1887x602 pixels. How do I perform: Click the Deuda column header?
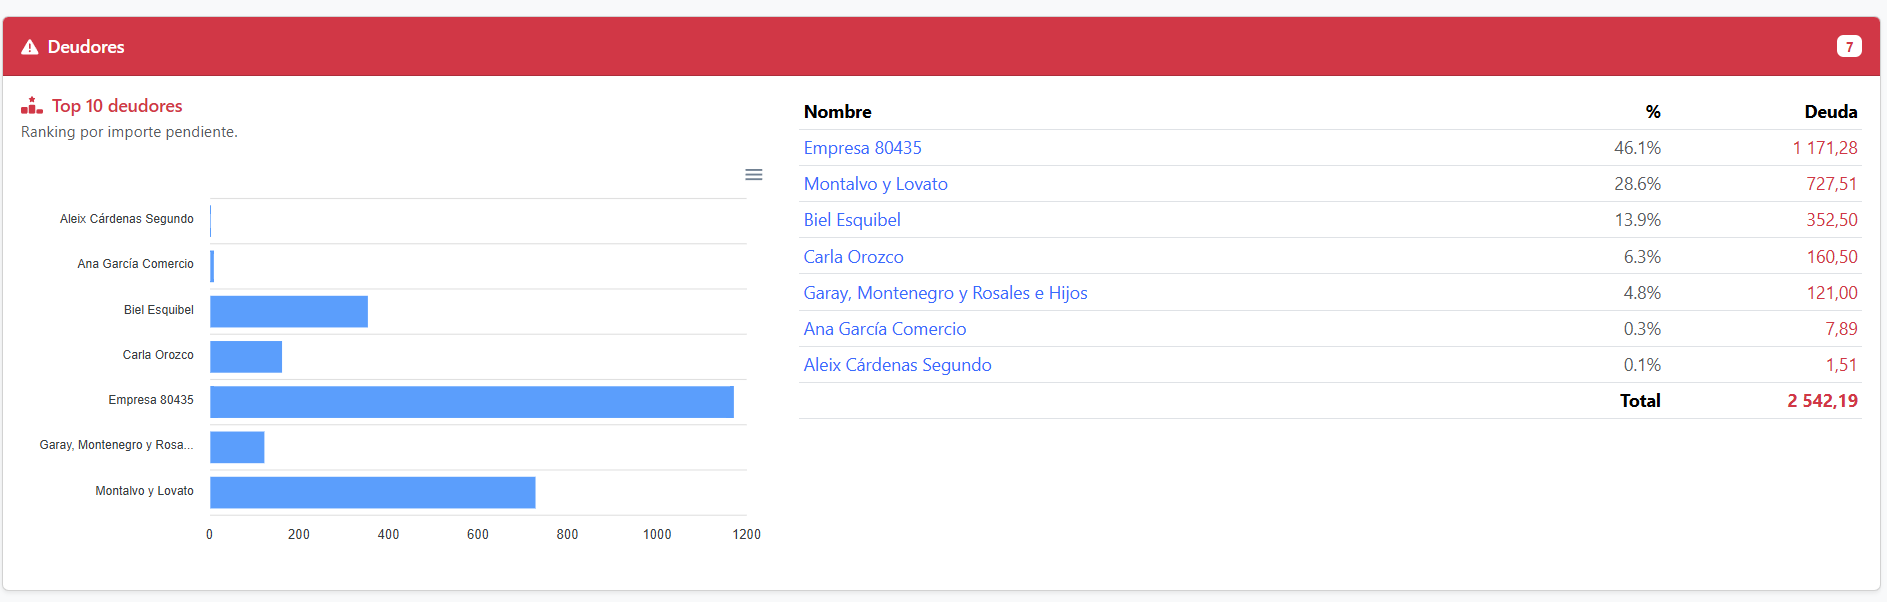click(x=1831, y=112)
